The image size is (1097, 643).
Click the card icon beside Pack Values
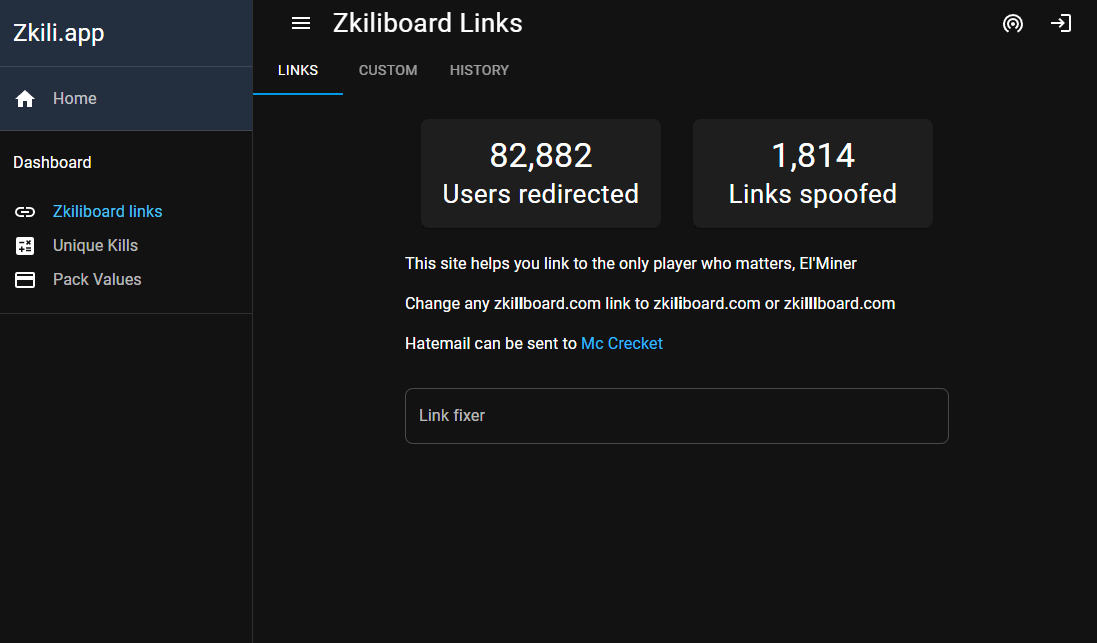point(24,279)
